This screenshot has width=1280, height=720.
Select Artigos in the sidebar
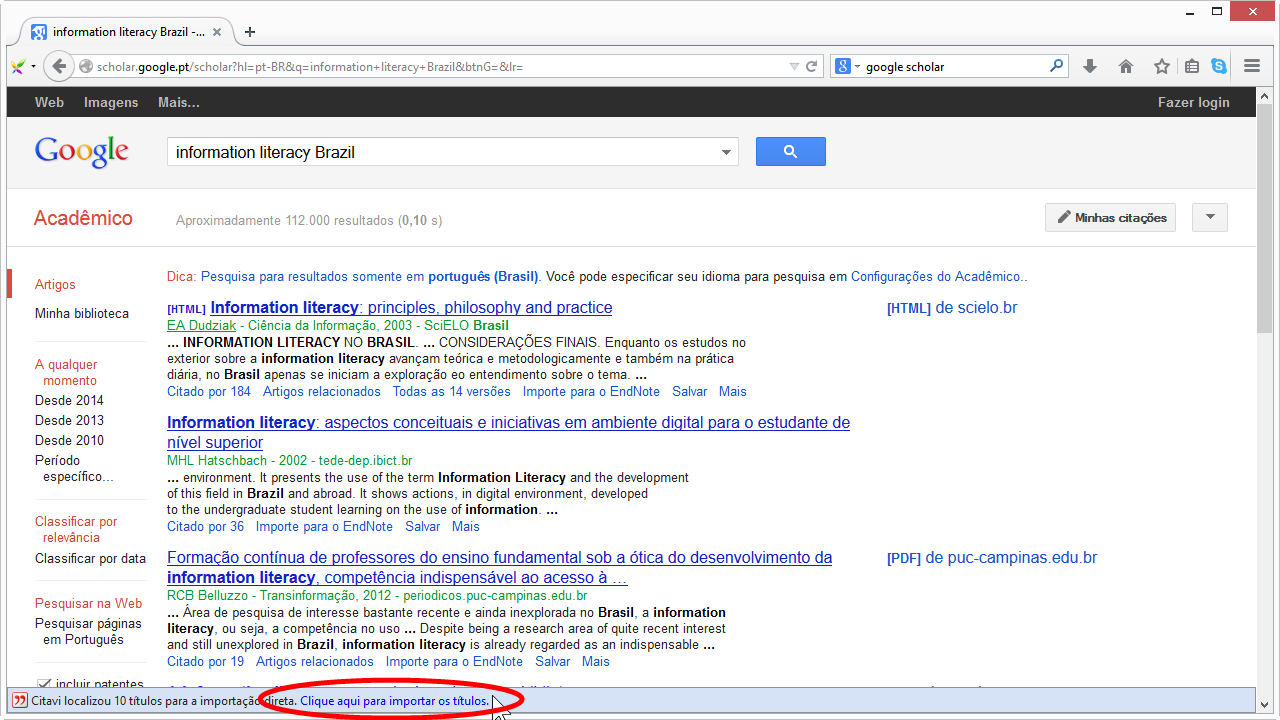click(55, 285)
